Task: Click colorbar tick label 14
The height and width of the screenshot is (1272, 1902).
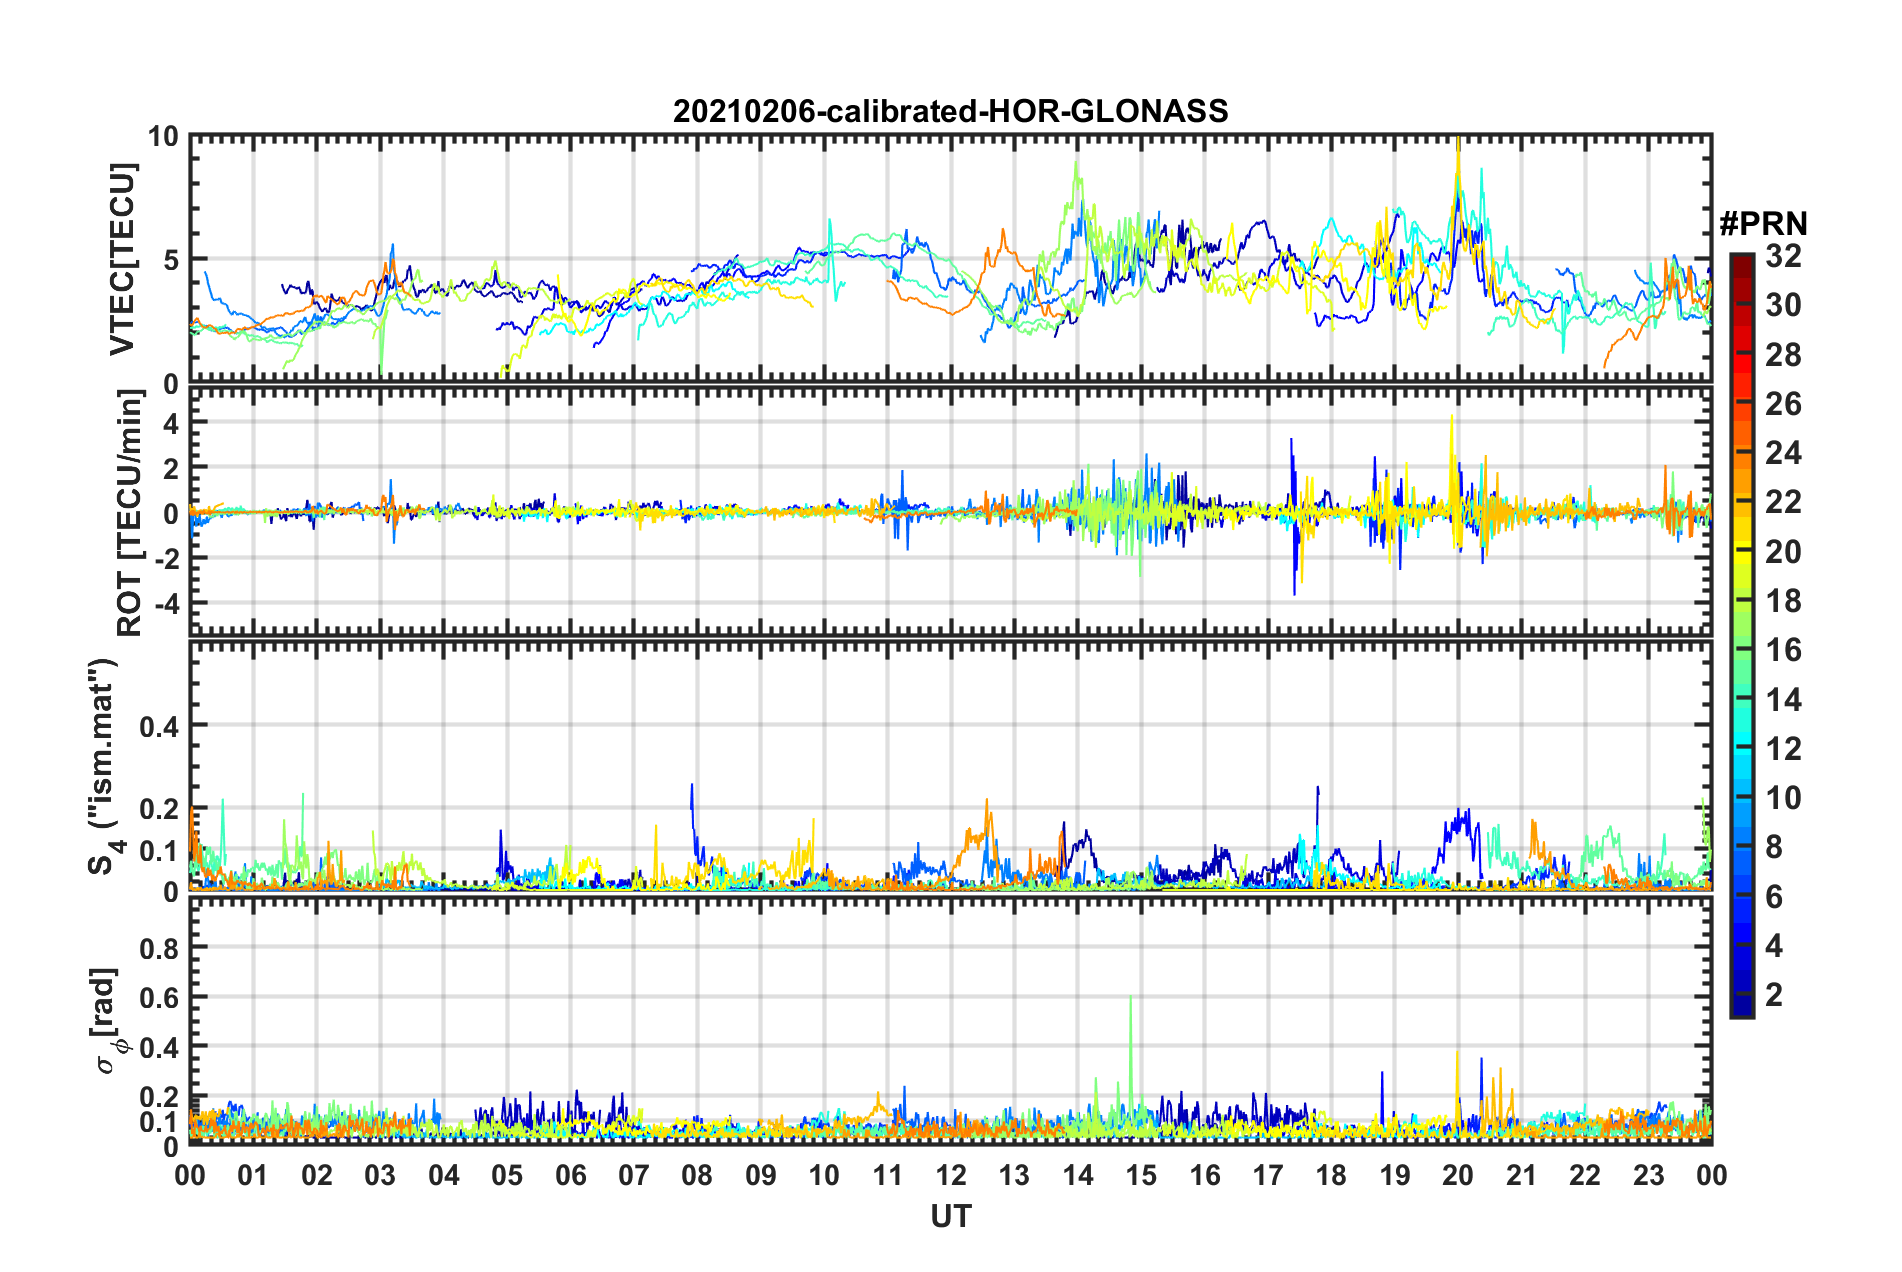Action: pos(1784,699)
